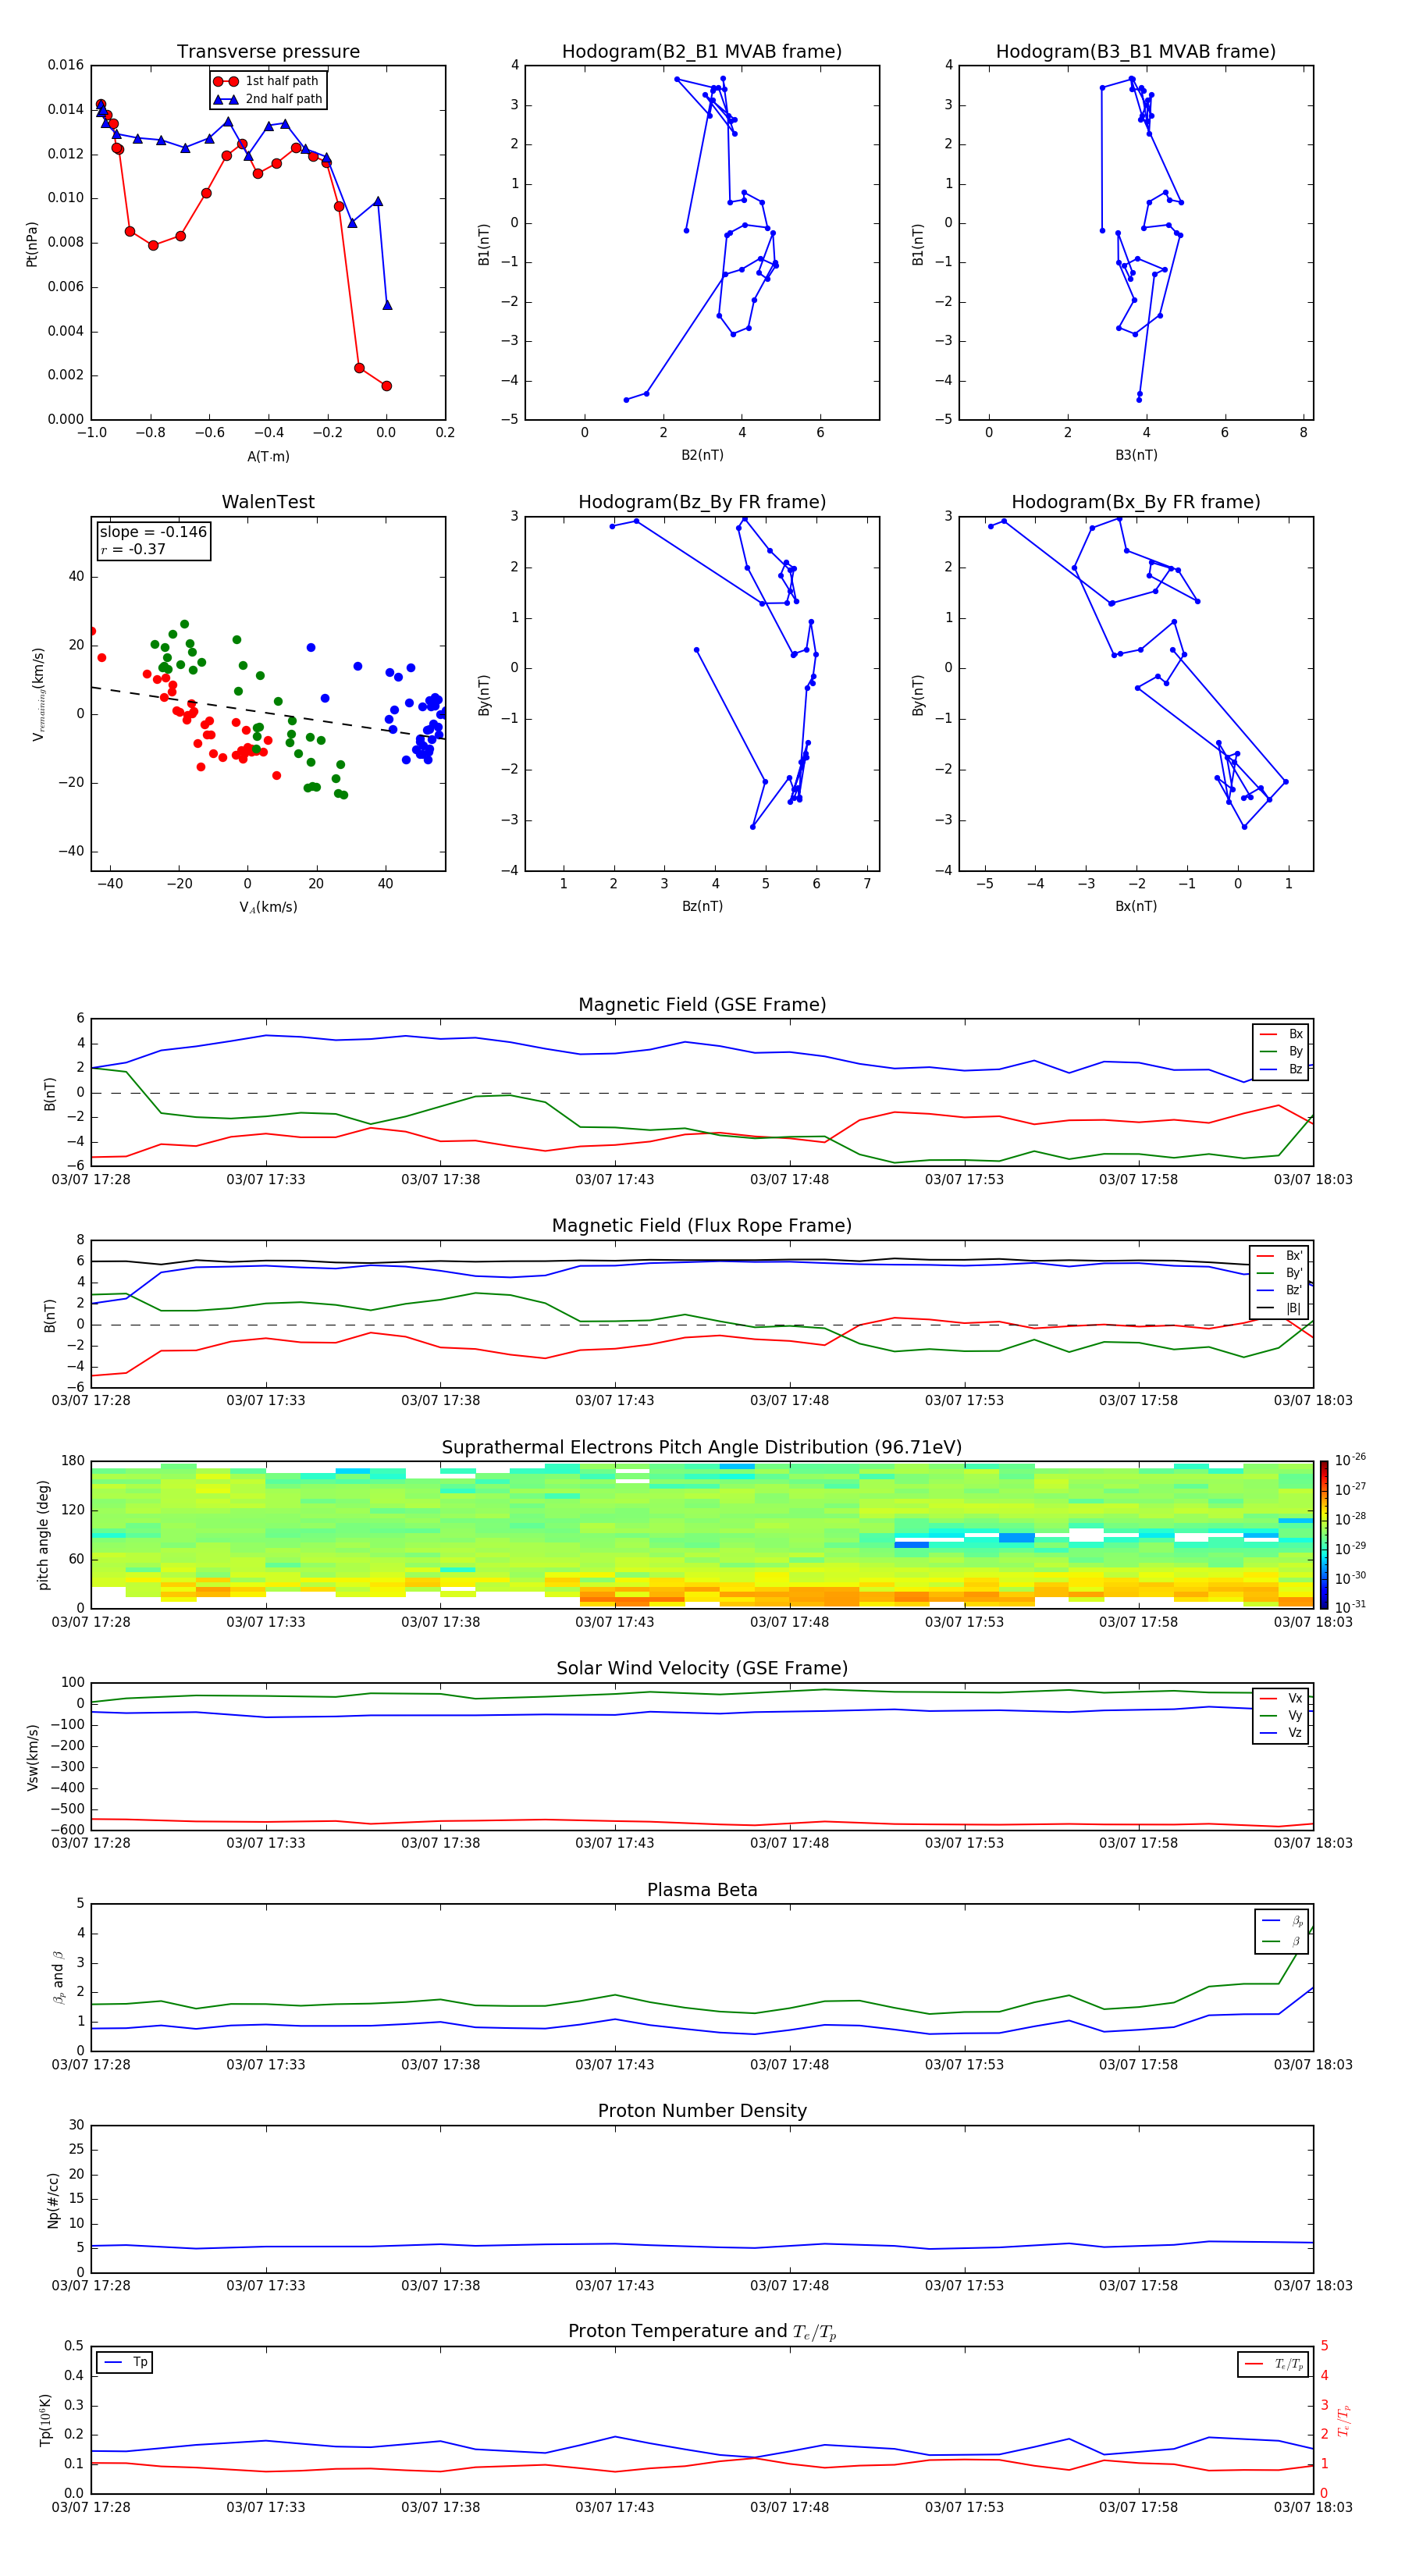Click the 'A(T·m)' x-axis label
Image resolution: width=1405 pixels, height=2576 pixels.
(x=268, y=456)
